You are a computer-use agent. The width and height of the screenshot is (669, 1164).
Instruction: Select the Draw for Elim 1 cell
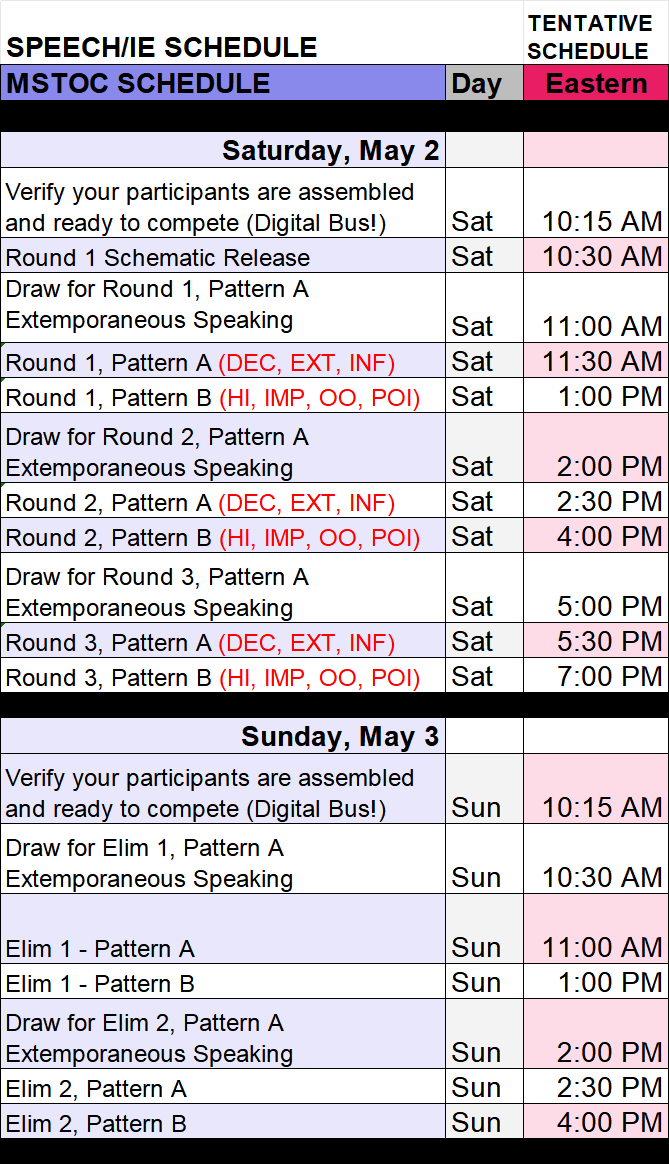149,864
